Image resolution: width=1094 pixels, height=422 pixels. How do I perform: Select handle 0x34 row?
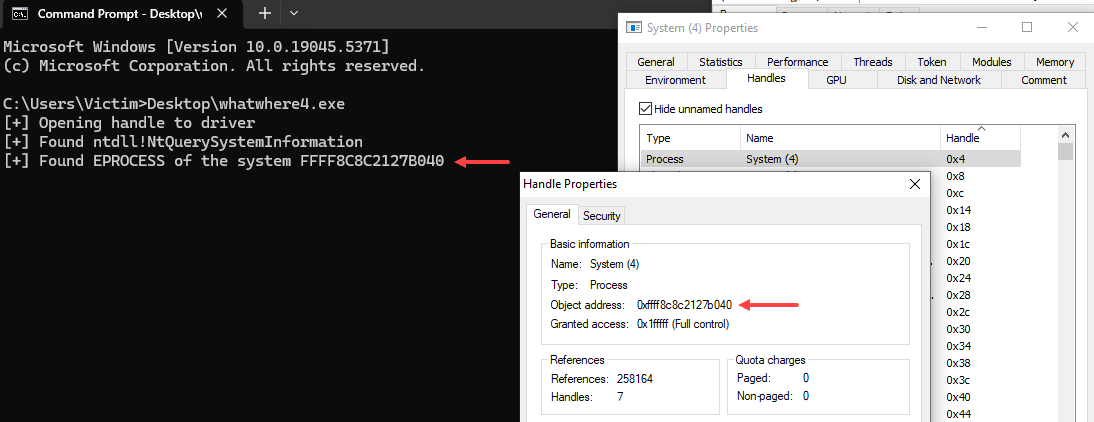957,346
